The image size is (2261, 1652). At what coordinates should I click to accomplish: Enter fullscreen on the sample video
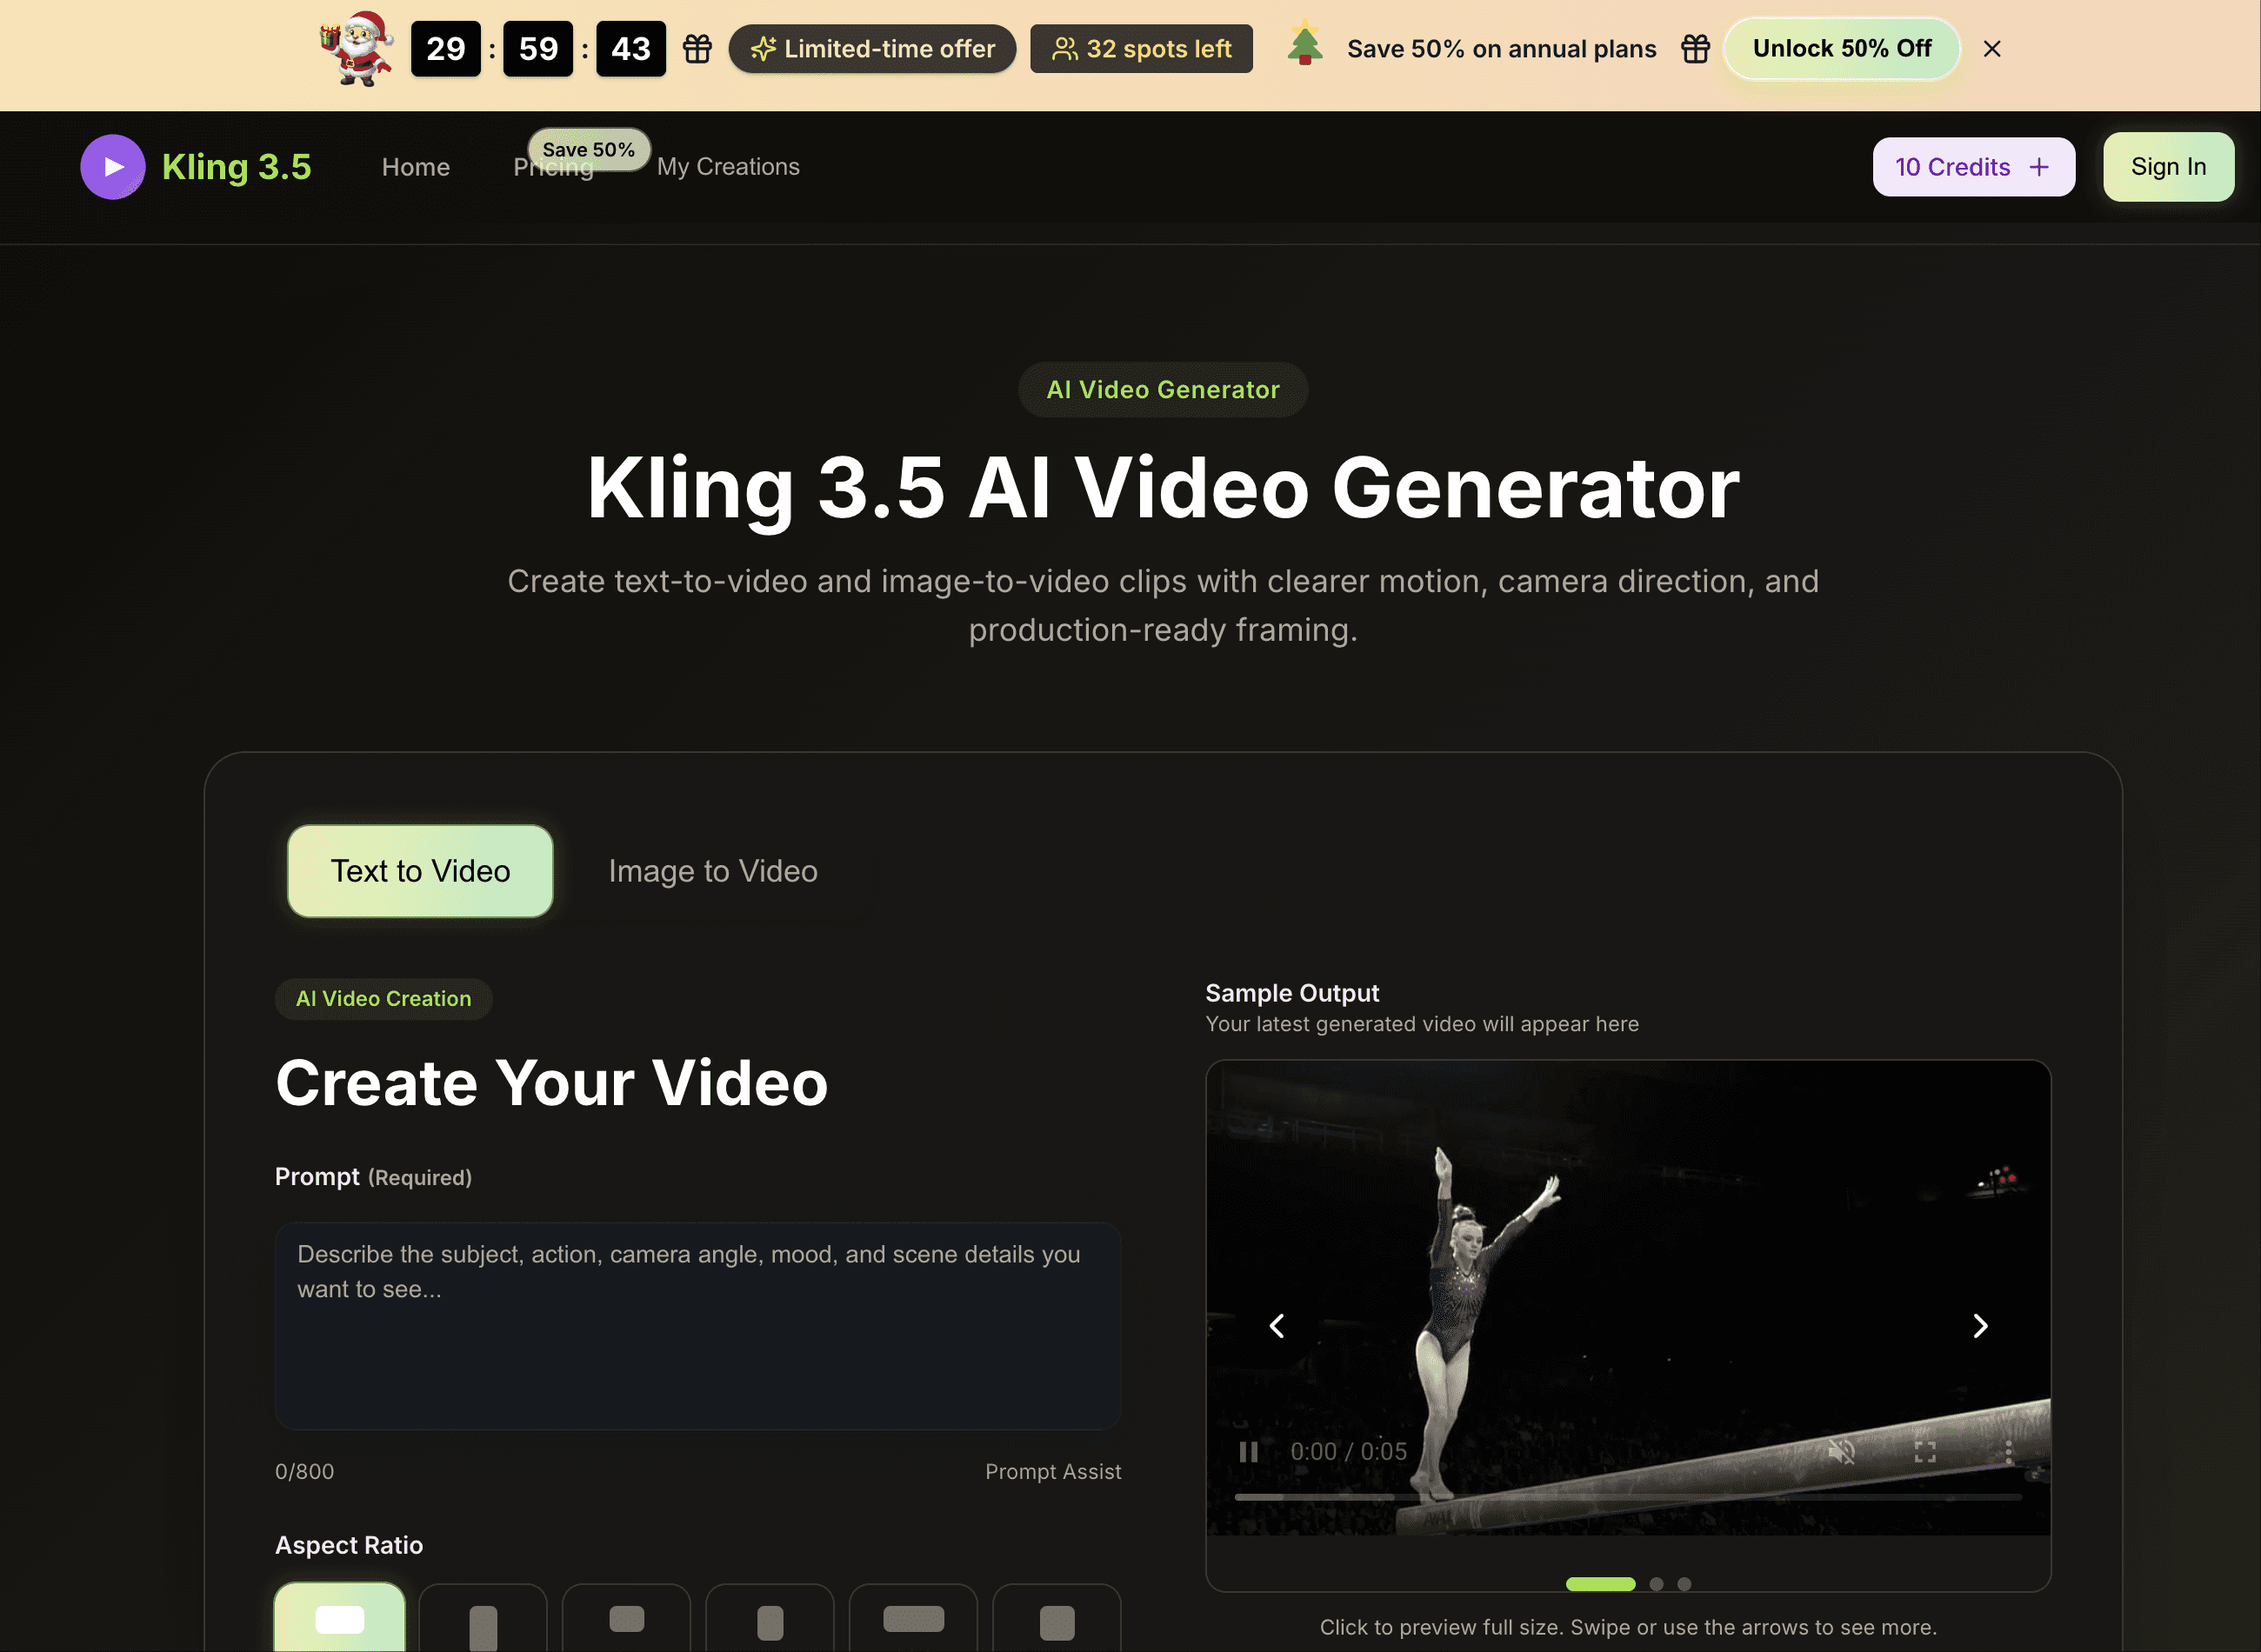pyautogui.click(x=1925, y=1452)
